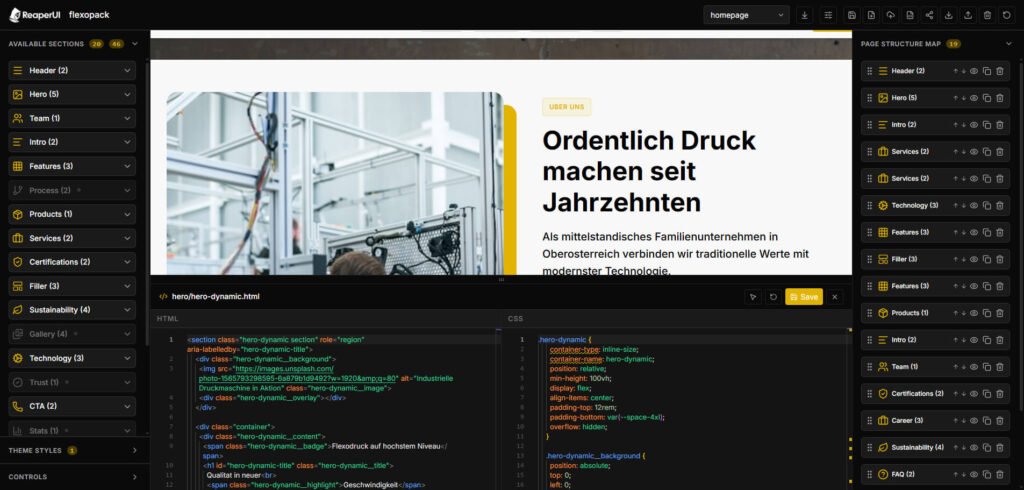
Task: Click the floppy disk save icon in top toolbar
Action: click(851, 15)
